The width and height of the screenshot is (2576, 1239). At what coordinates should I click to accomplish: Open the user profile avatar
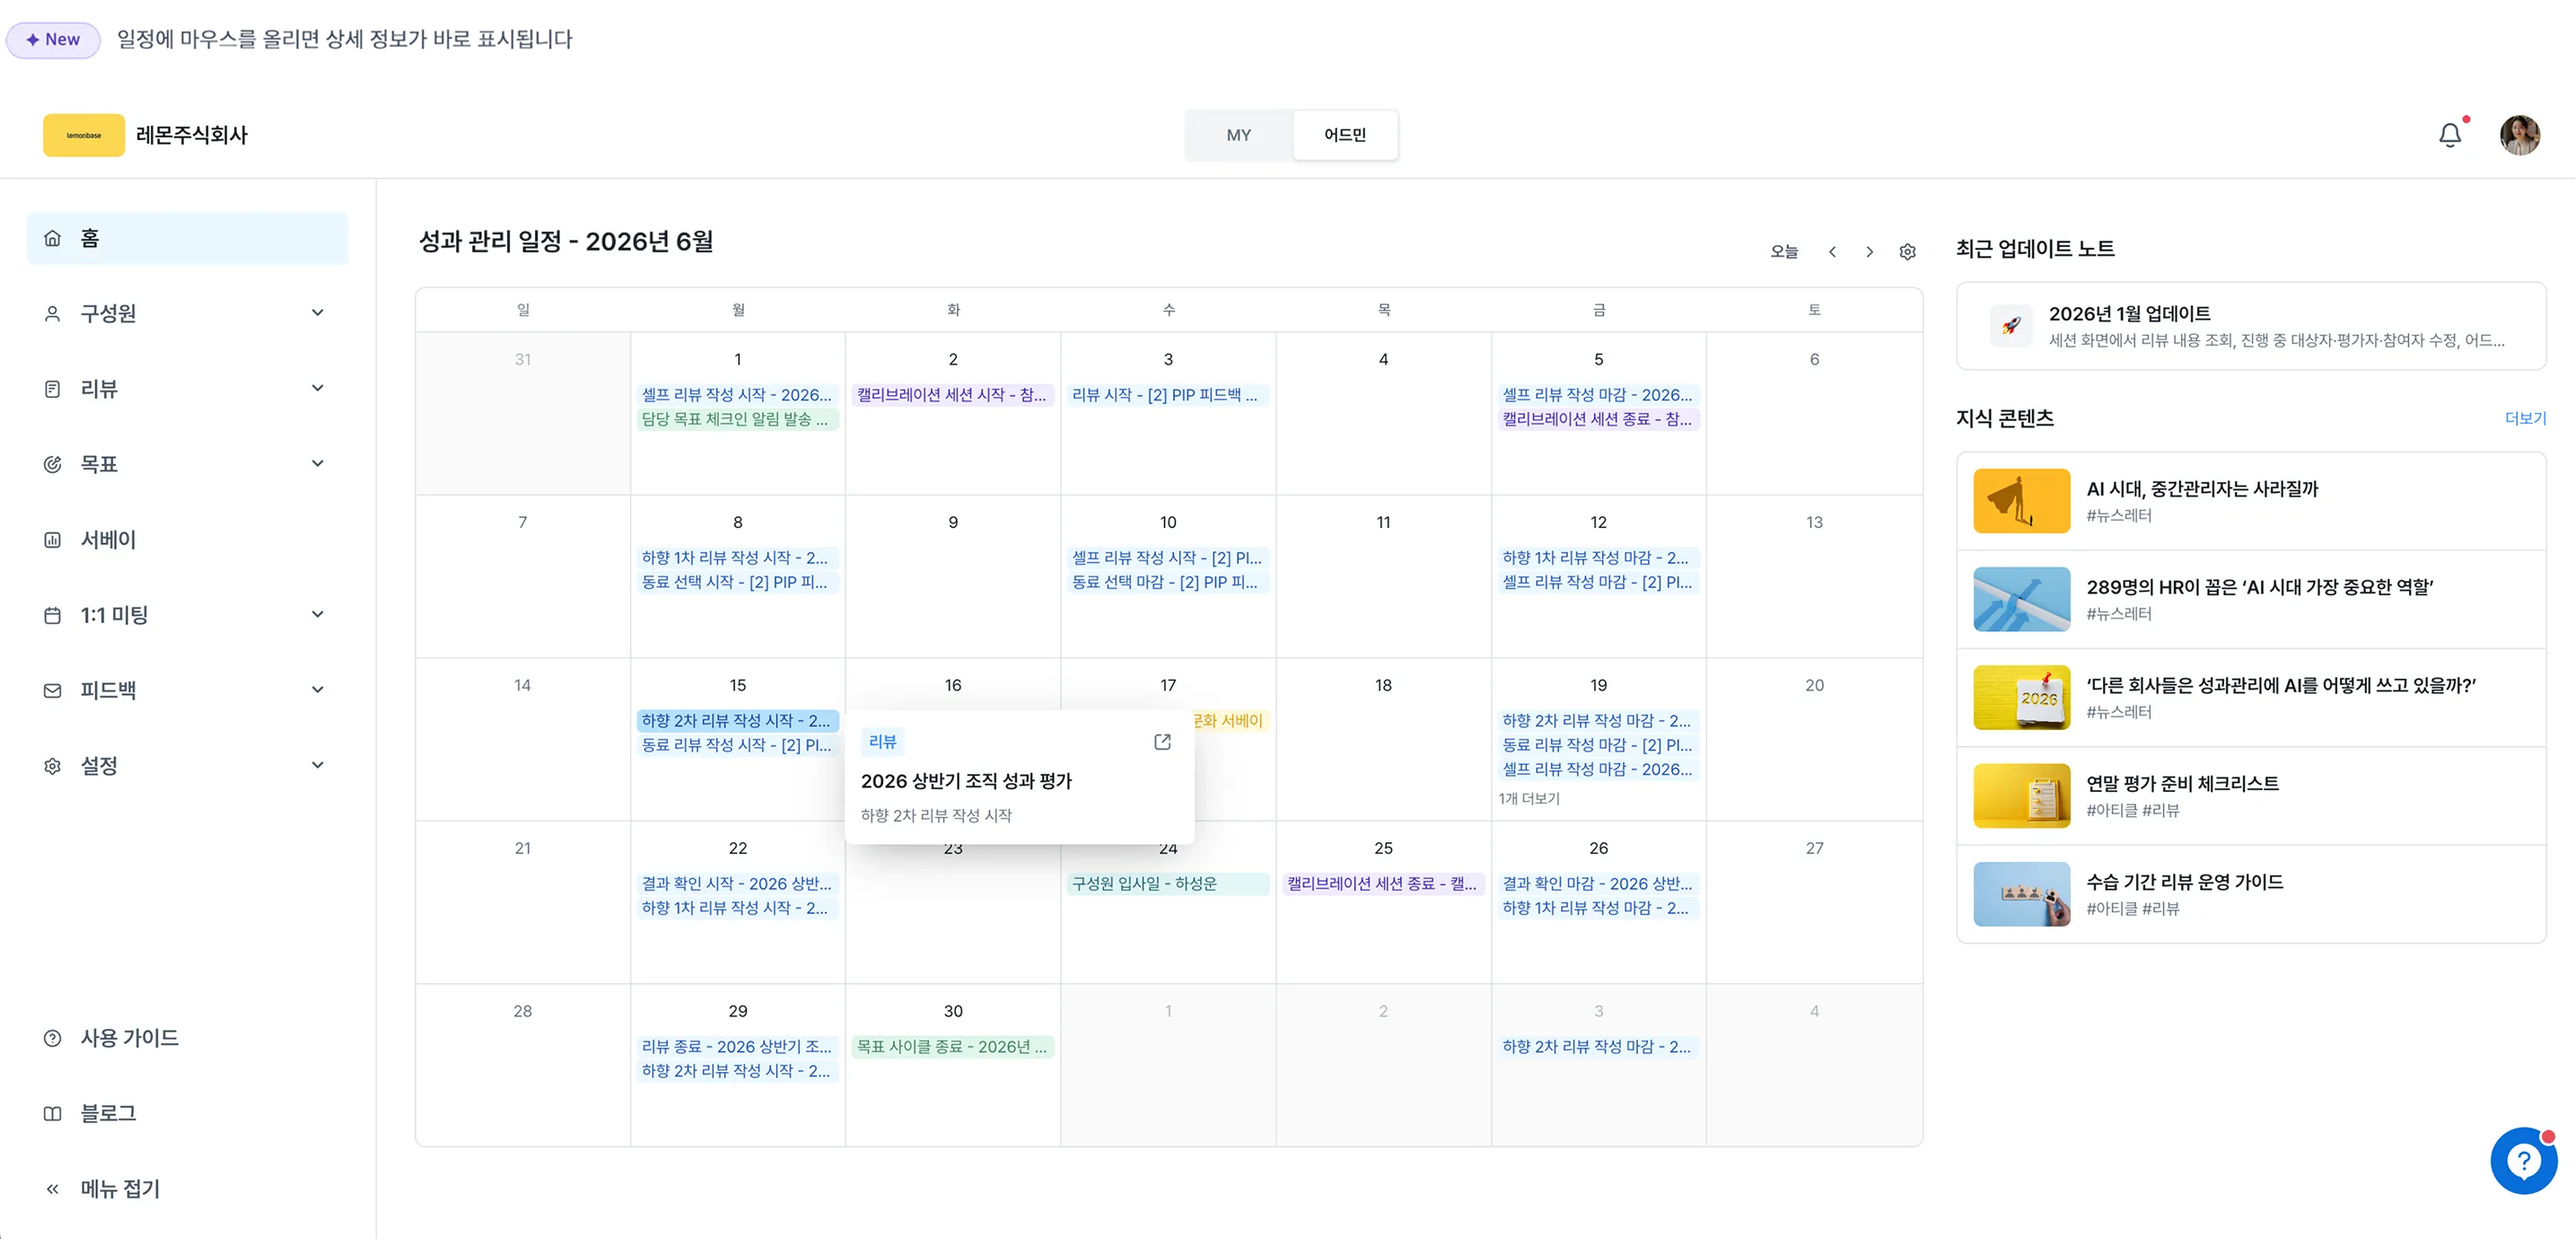tap(2519, 135)
